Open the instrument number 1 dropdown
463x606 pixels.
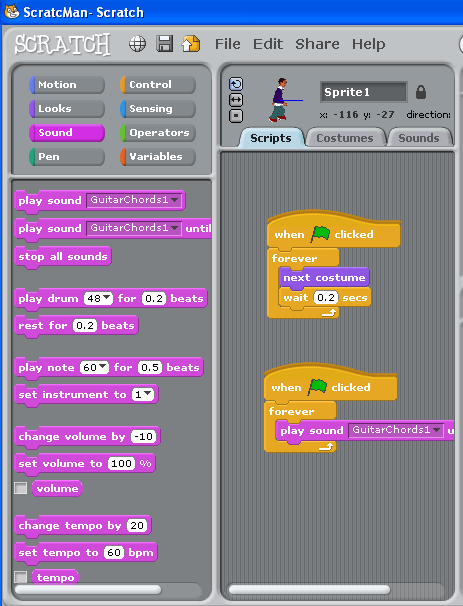click(x=143, y=394)
